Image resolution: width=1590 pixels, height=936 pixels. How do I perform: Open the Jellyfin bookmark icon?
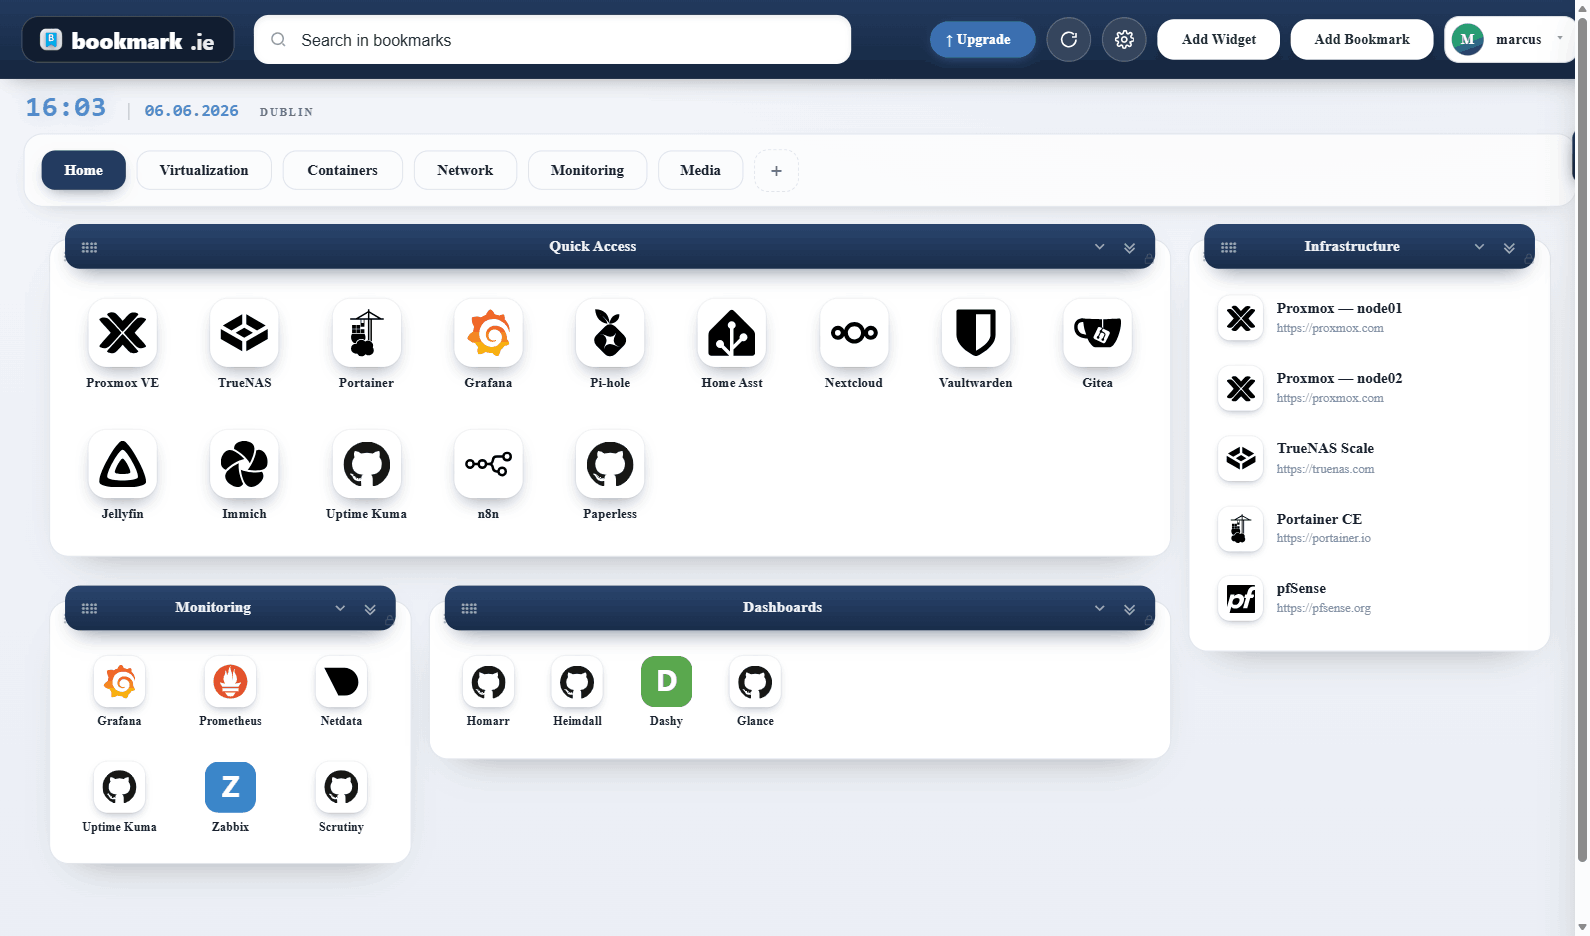pyautogui.click(x=122, y=464)
